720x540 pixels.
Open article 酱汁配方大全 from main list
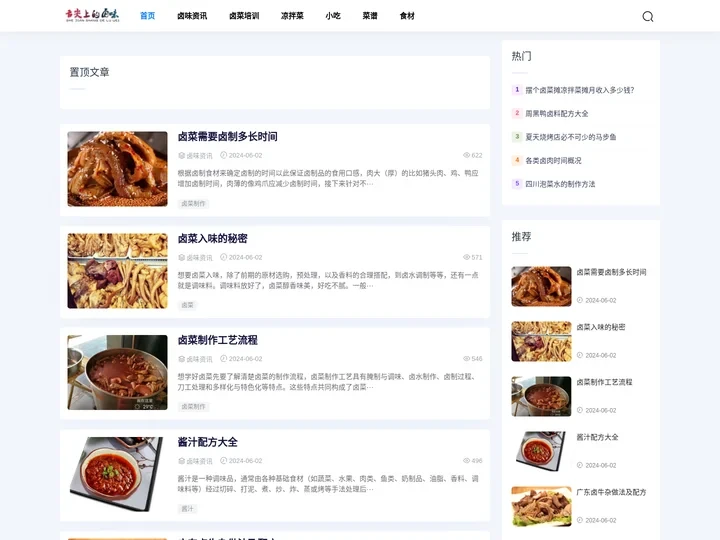(208, 442)
